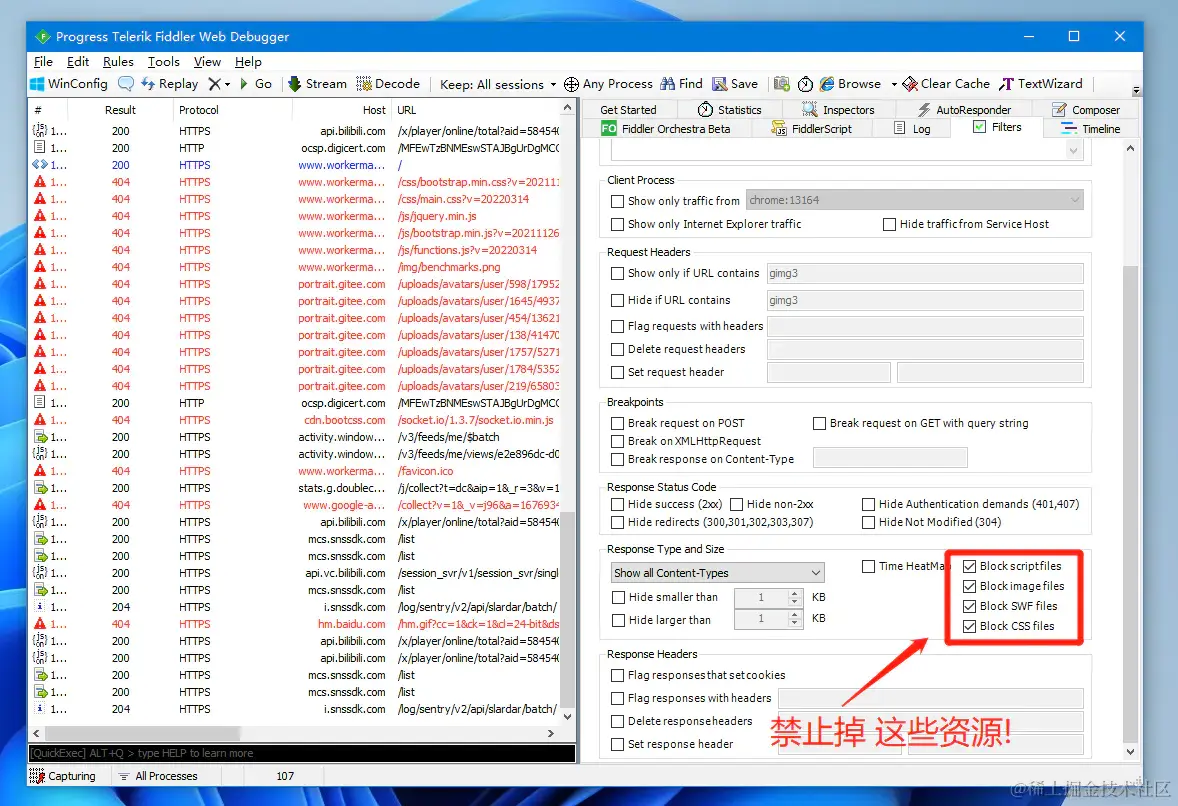Viewport: 1178px width, 806px height.
Task: Check Break request on POST
Action: 618,424
